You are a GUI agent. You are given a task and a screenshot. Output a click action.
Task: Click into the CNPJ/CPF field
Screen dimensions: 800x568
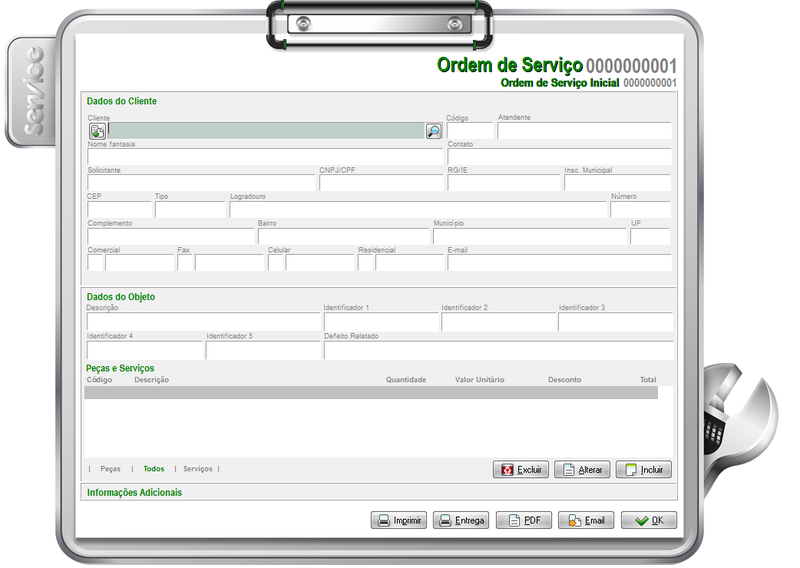coord(381,183)
